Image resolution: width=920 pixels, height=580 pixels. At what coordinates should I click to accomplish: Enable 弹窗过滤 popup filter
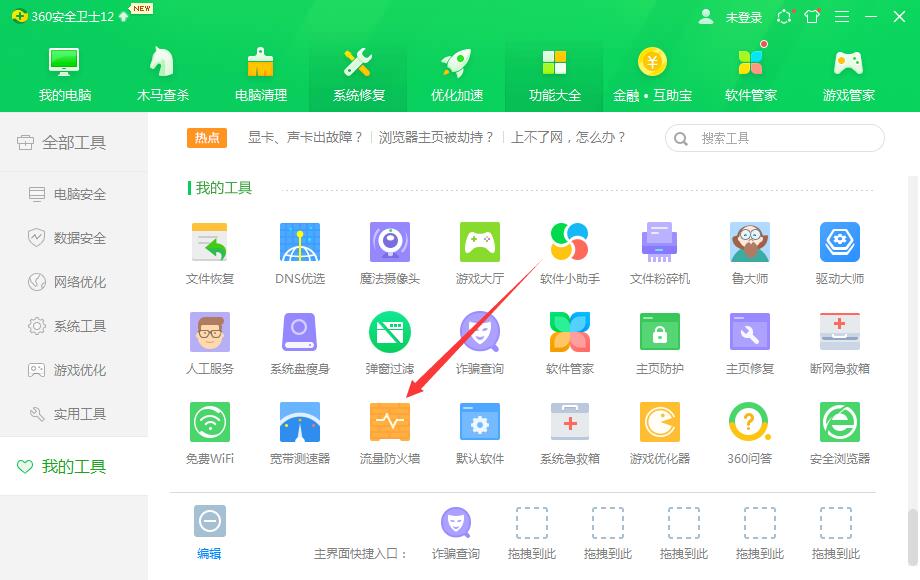(389, 342)
